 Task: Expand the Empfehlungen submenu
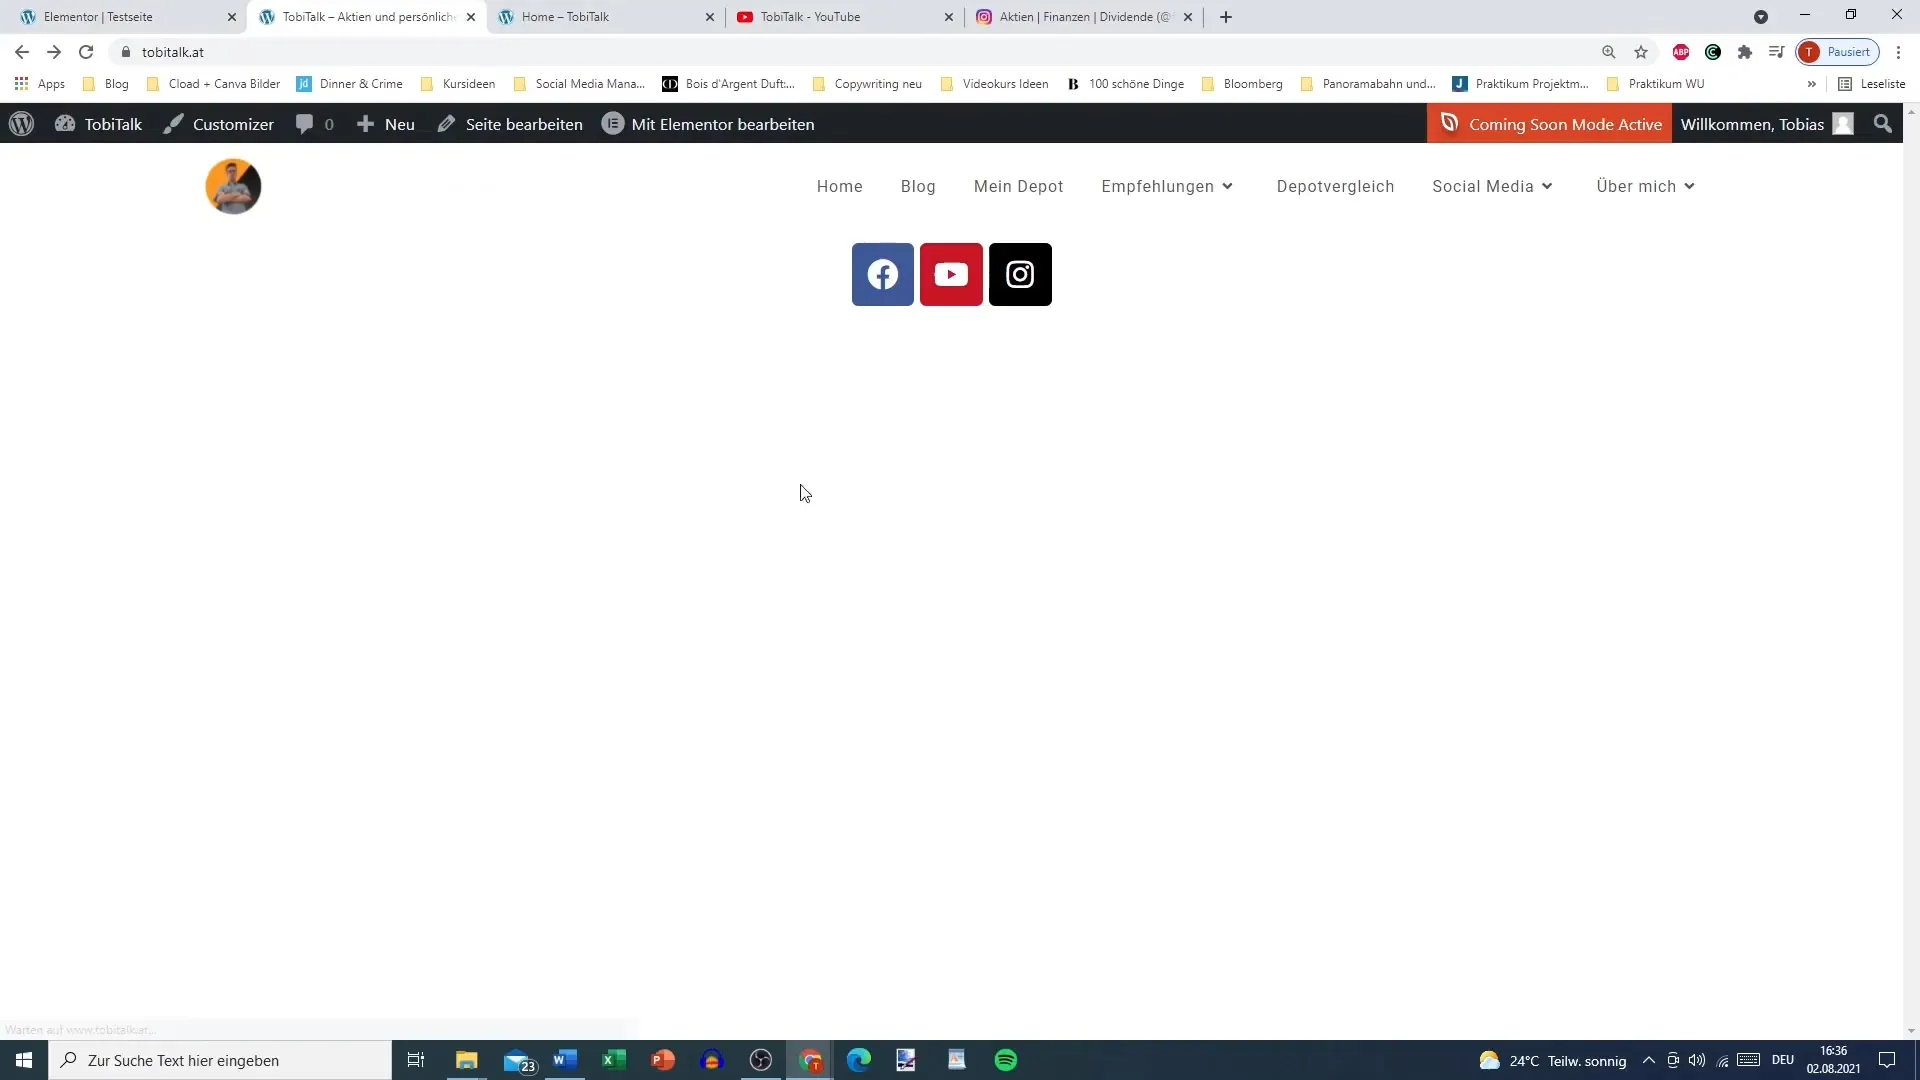1167,186
